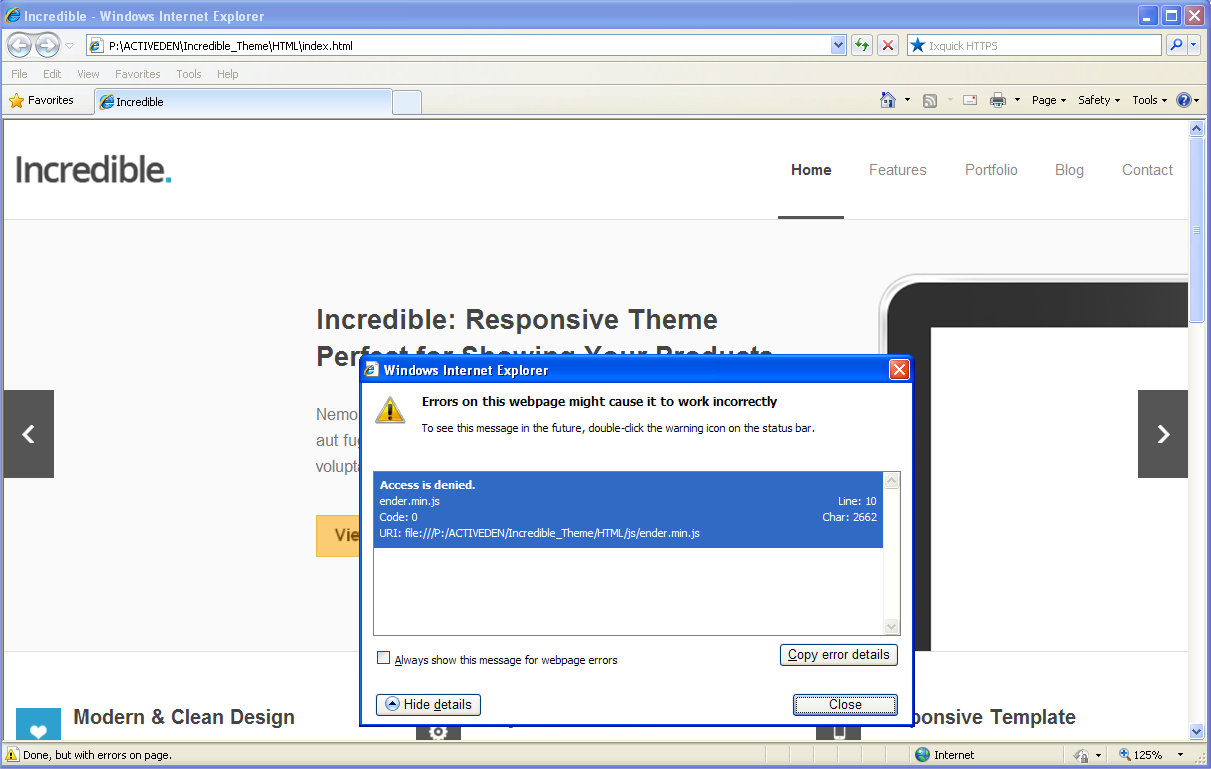This screenshot has height=769, width=1211.
Task: Click the red Stop loading icon
Action: [887, 45]
